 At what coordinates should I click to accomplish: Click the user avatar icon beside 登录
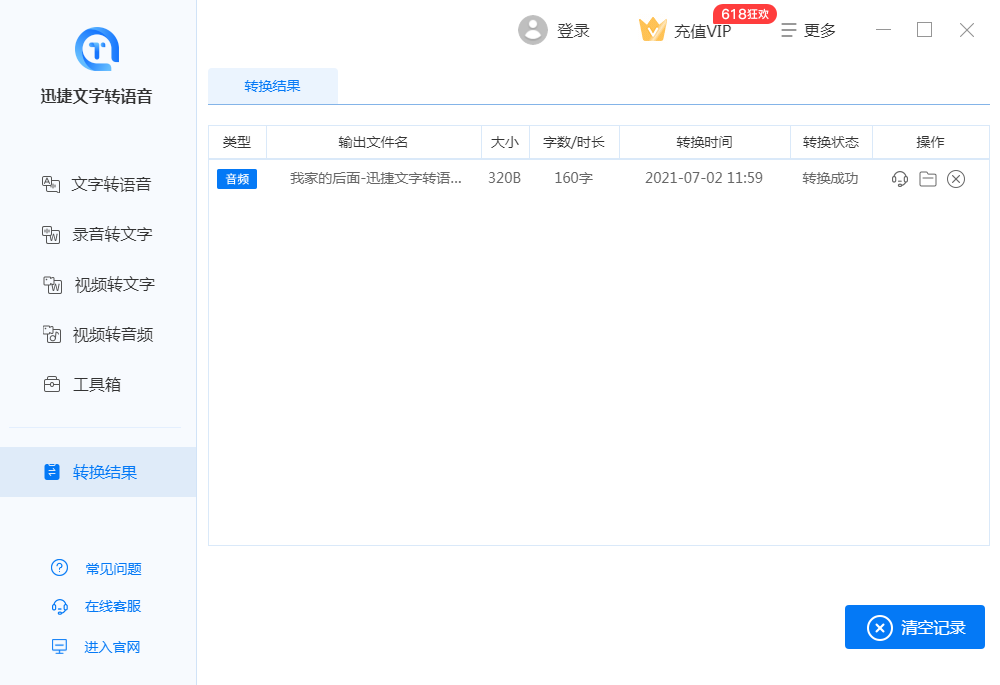533,30
